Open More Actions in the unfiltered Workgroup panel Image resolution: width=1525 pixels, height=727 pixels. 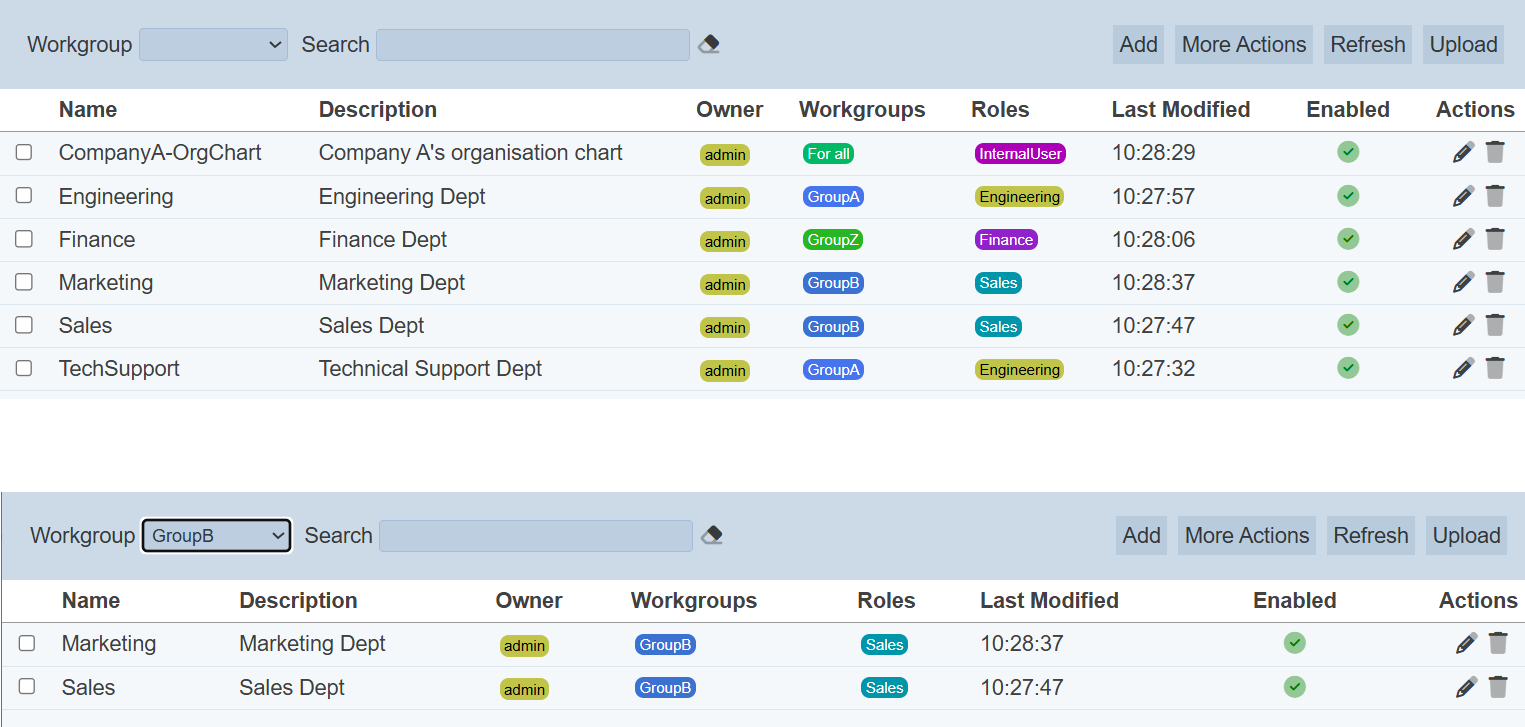[x=1243, y=45]
